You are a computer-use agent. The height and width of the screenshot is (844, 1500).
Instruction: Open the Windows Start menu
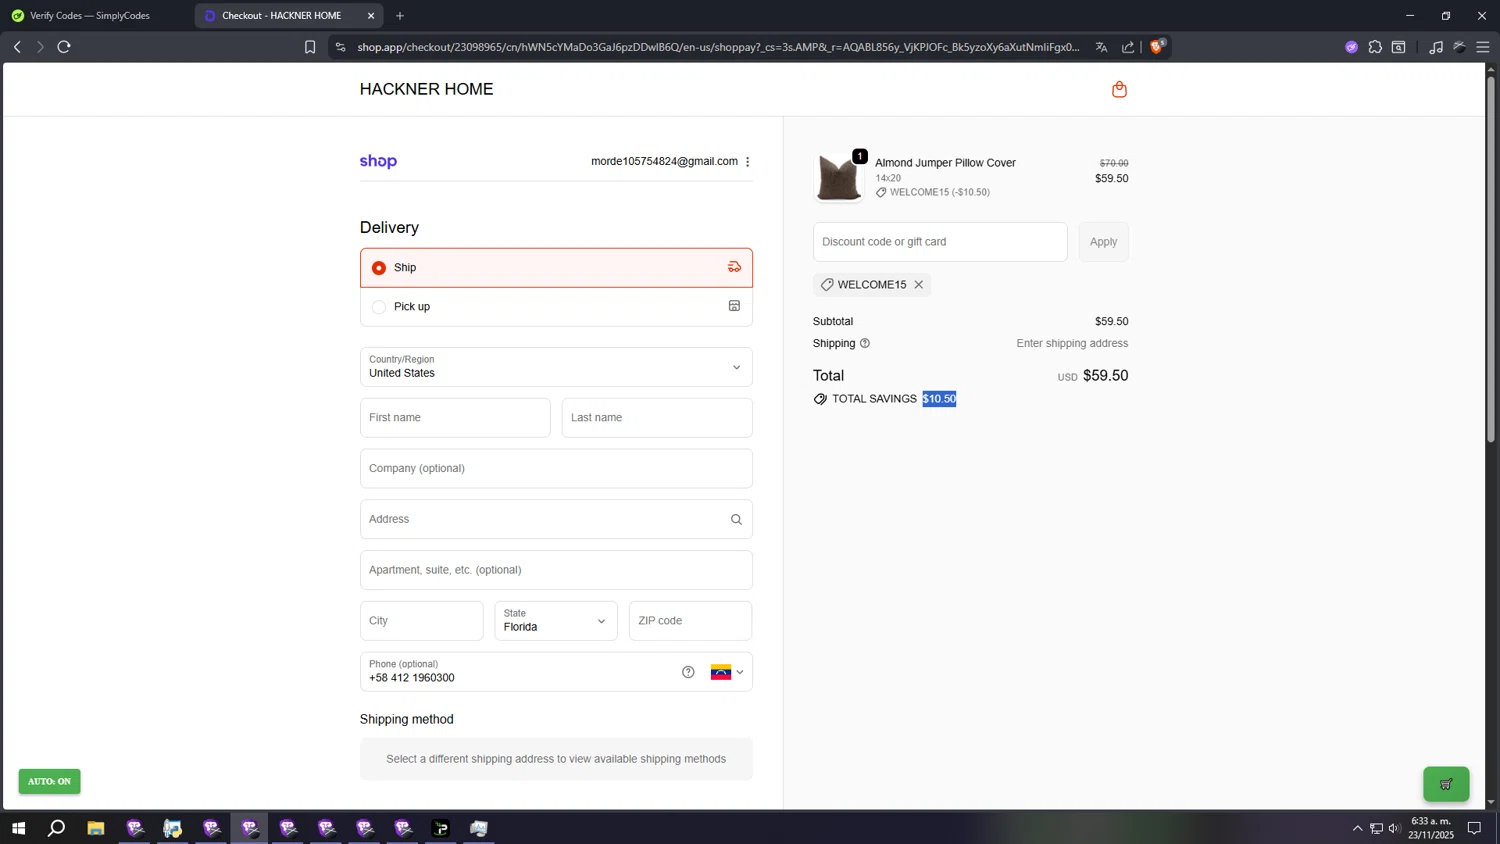[18, 828]
